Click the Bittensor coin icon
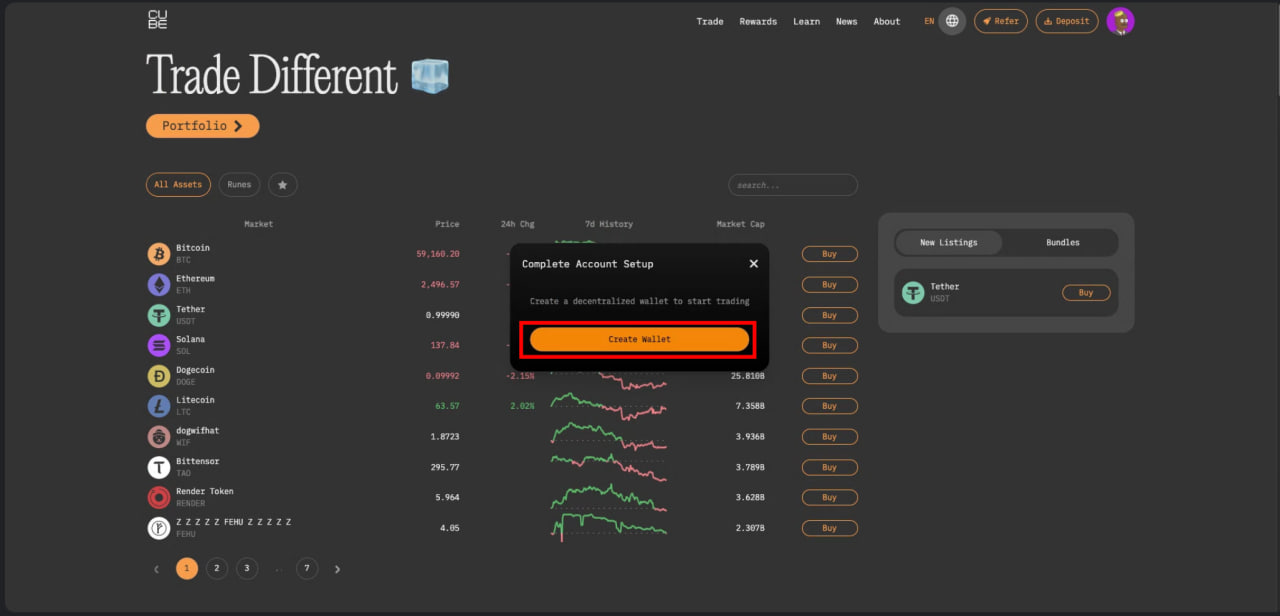The height and width of the screenshot is (616, 1280). pos(159,467)
